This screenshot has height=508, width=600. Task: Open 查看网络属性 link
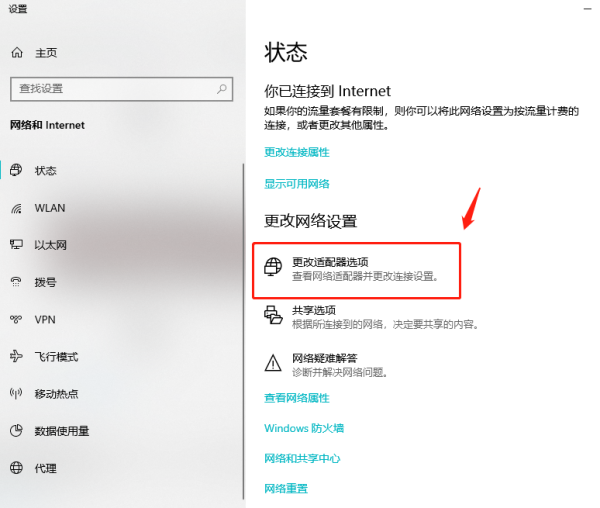(297, 398)
